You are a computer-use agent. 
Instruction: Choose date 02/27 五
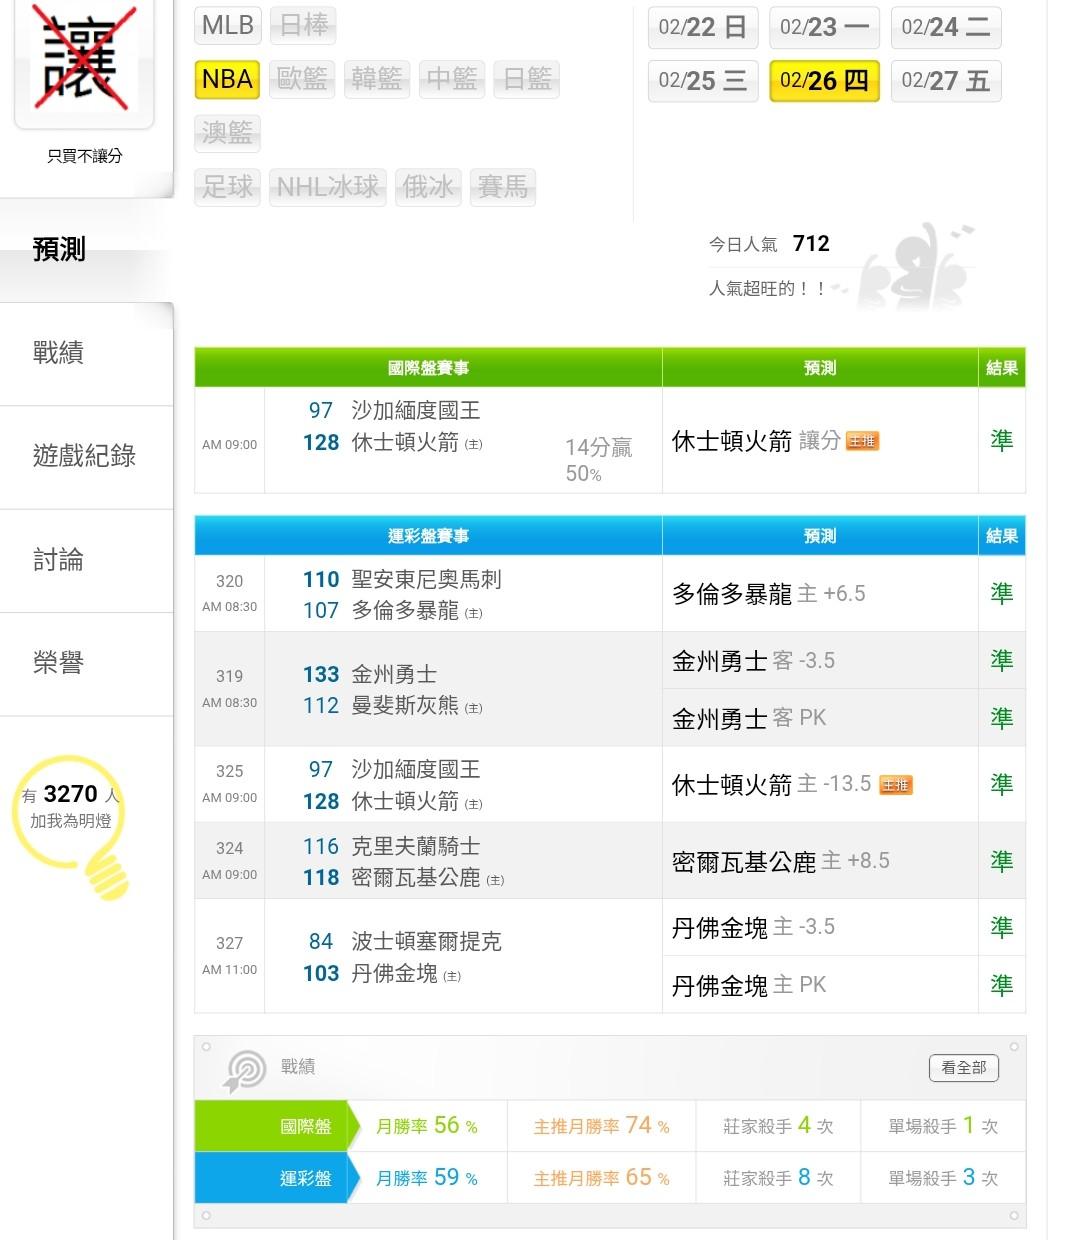pos(946,81)
